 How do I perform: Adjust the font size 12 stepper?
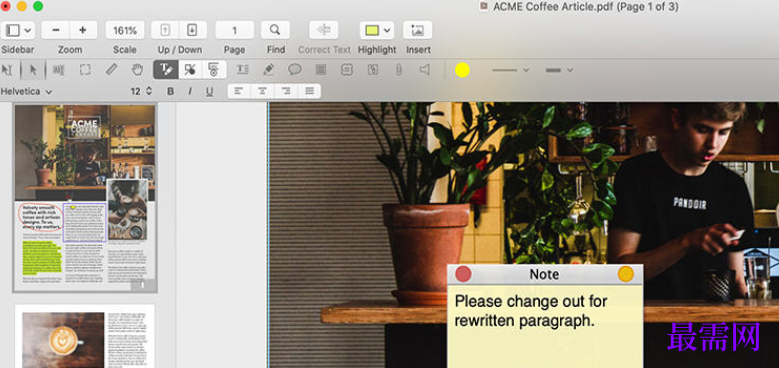tap(149, 91)
